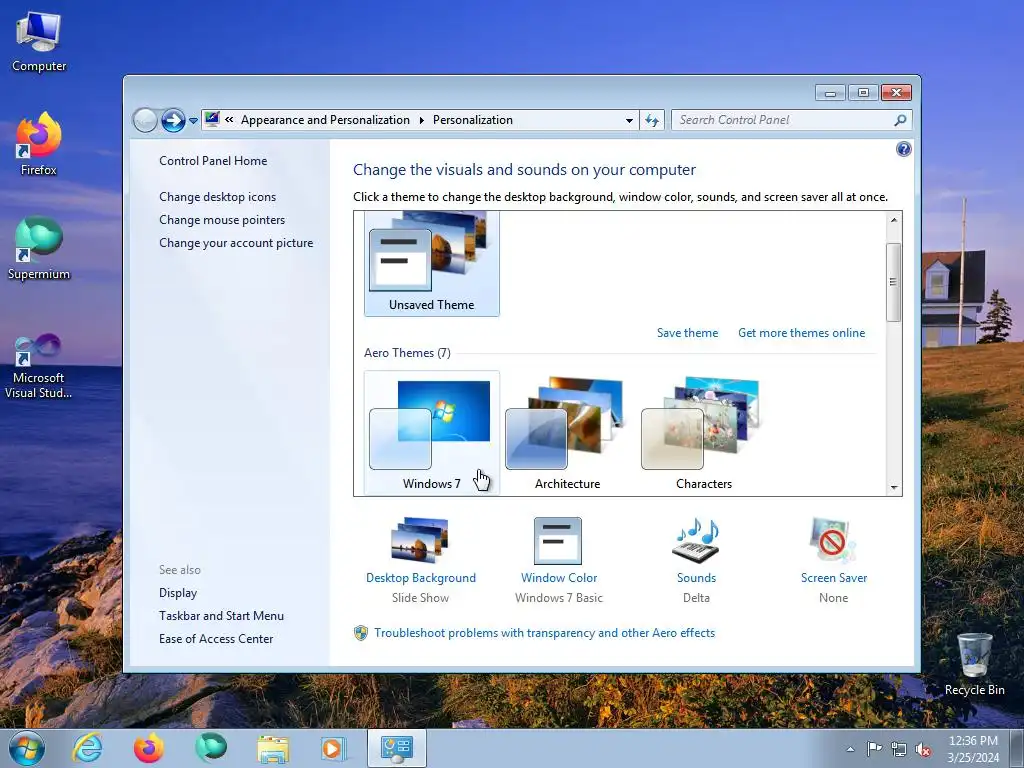This screenshot has height=768, width=1024.
Task: Click the taskbar clock and date
Action: coord(972,749)
